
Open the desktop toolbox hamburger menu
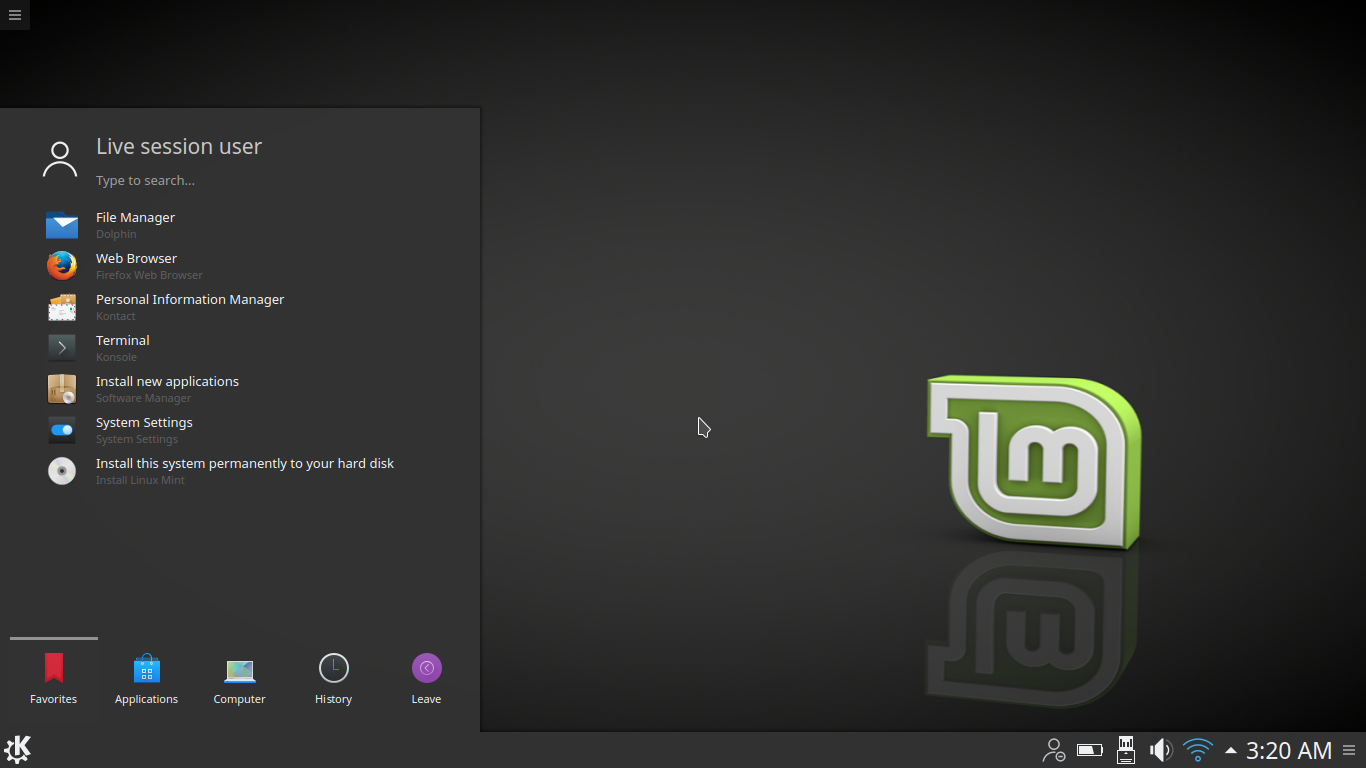14,14
